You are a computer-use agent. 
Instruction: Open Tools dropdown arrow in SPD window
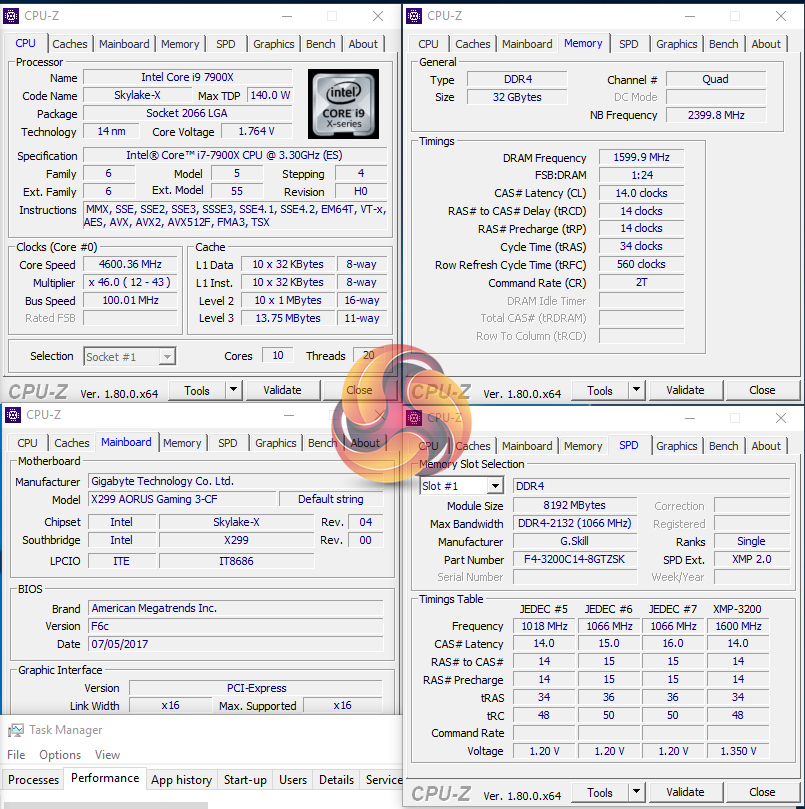pyautogui.click(x=636, y=792)
